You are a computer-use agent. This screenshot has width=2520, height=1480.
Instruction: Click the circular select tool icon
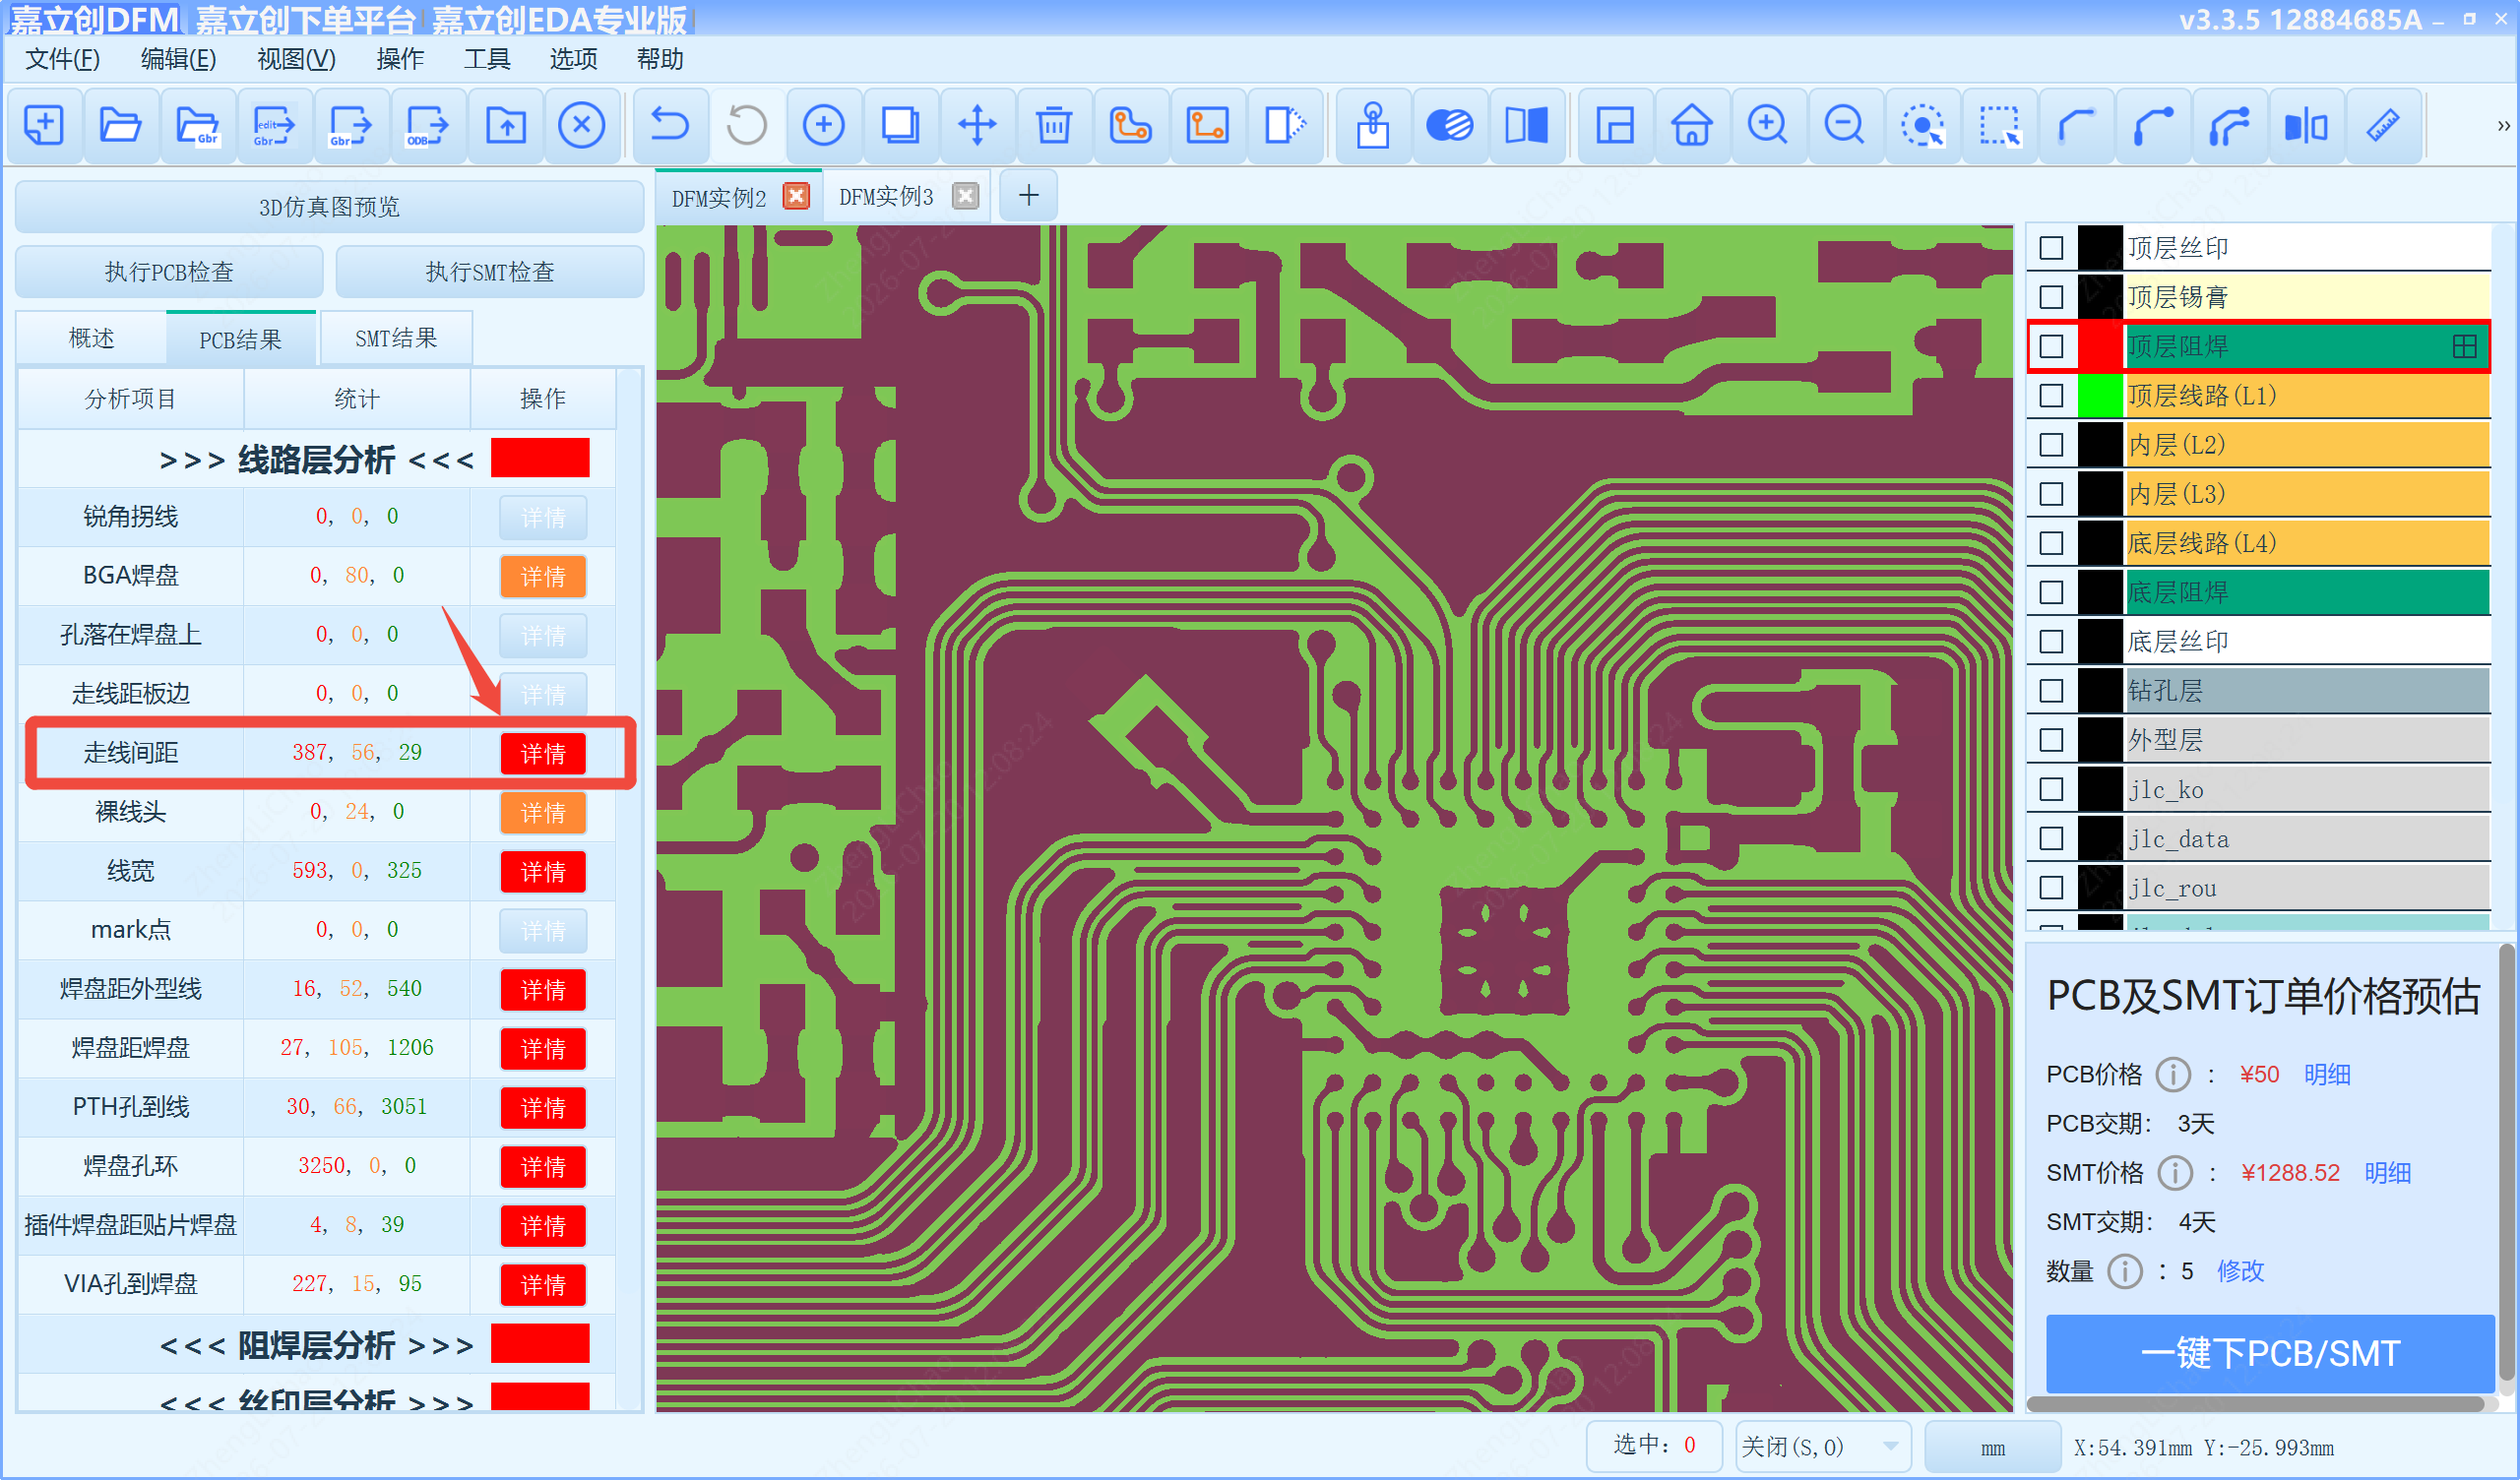coord(1922,126)
